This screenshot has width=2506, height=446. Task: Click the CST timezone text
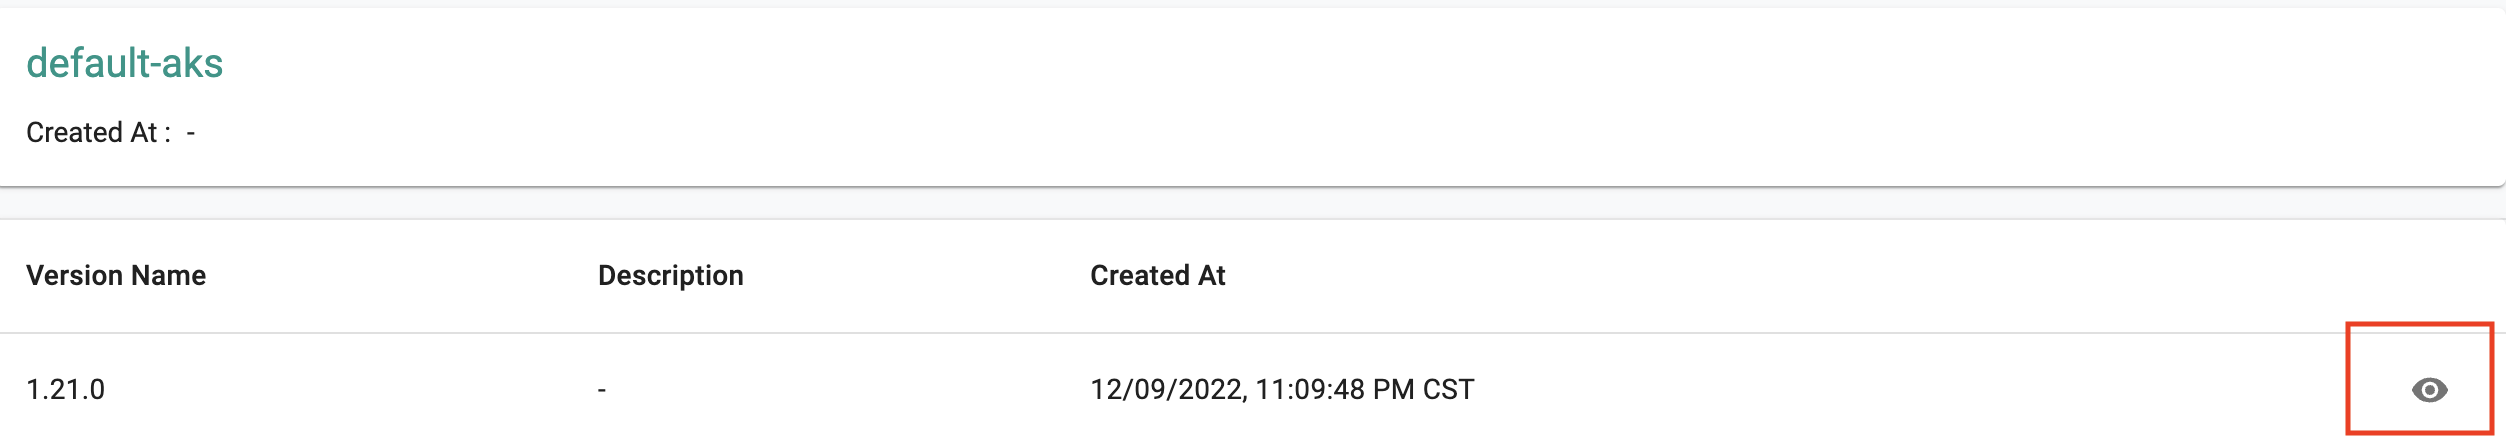pyautogui.click(x=1449, y=390)
